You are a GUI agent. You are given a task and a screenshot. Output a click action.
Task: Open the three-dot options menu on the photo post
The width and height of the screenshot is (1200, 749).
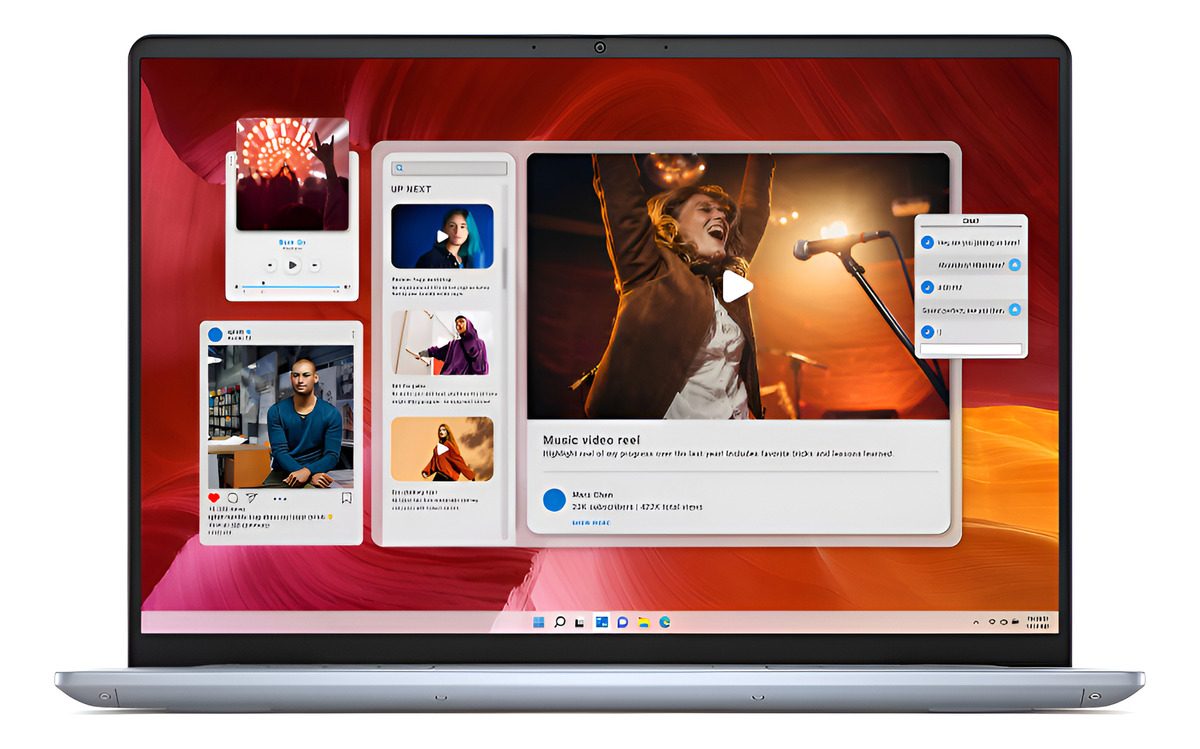tap(352, 334)
